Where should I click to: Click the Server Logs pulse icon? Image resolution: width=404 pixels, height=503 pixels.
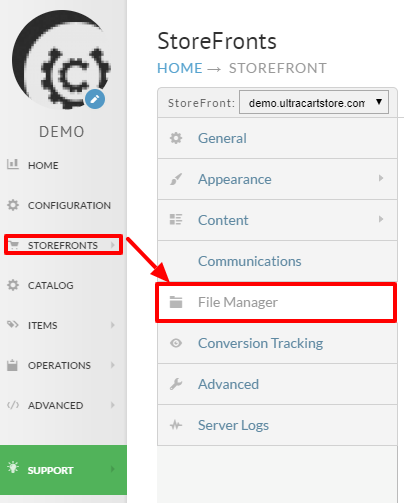pos(176,425)
